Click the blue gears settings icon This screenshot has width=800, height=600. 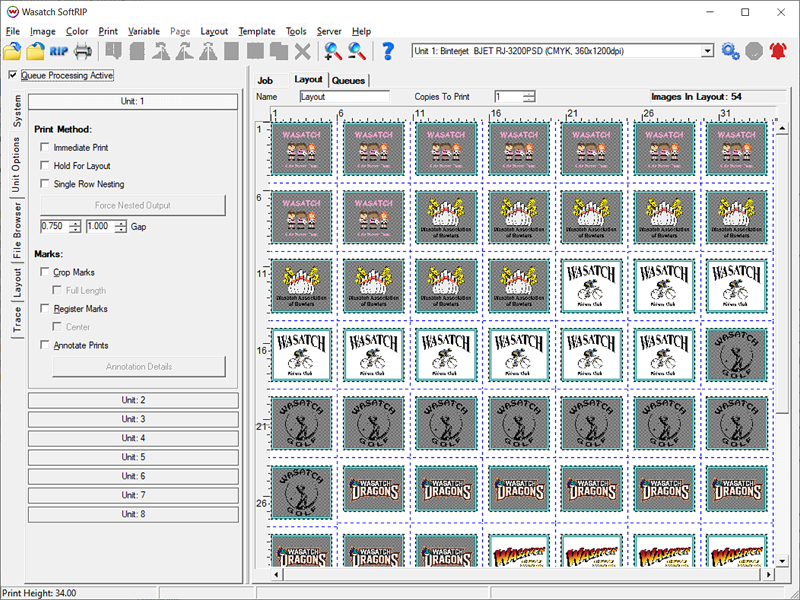coord(731,51)
